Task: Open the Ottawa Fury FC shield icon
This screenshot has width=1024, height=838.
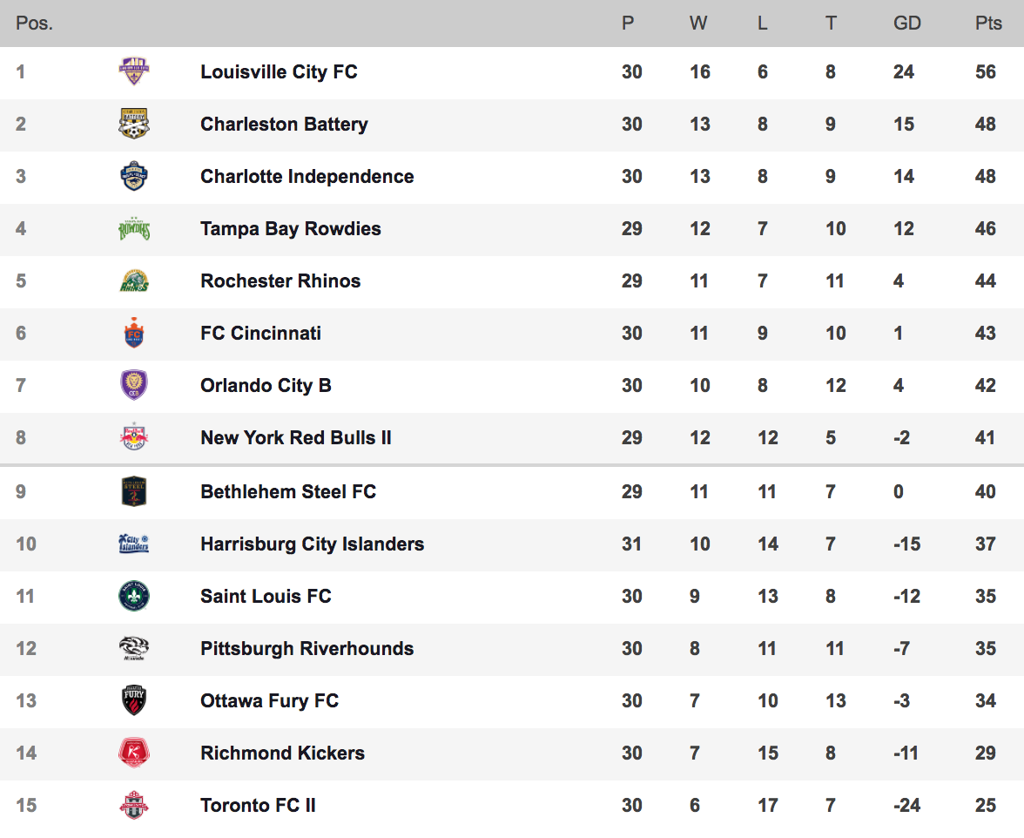Action: 134,700
